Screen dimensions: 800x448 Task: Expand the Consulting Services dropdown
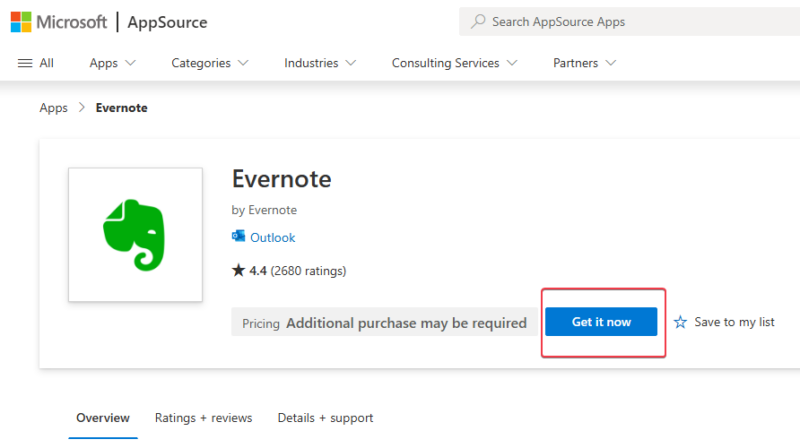click(454, 63)
